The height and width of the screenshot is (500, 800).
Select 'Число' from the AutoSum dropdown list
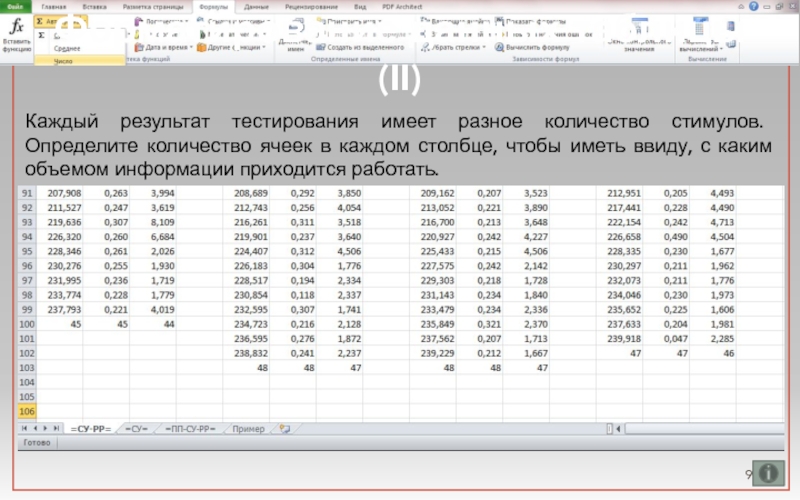point(63,60)
